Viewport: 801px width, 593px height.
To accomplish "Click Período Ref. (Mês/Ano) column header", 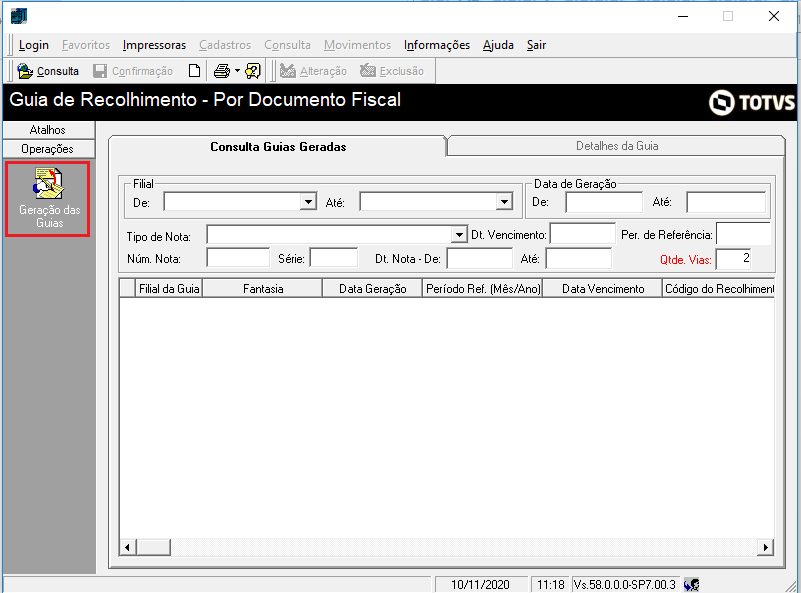I will pos(483,289).
